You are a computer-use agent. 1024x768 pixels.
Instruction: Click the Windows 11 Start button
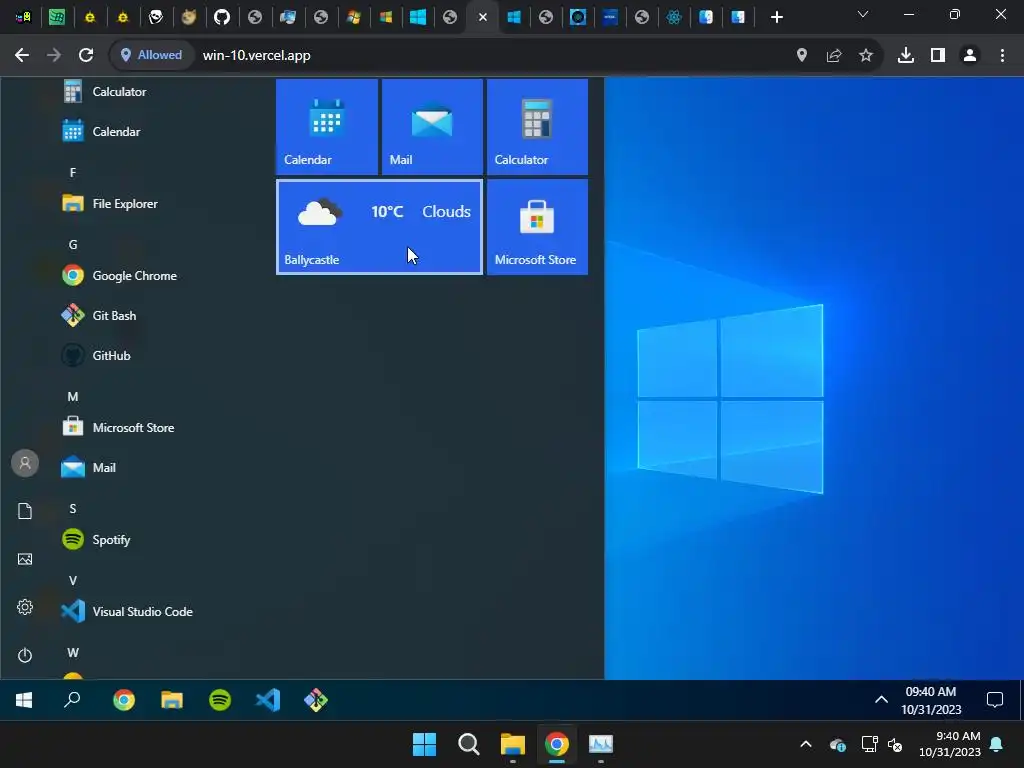coord(424,744)
